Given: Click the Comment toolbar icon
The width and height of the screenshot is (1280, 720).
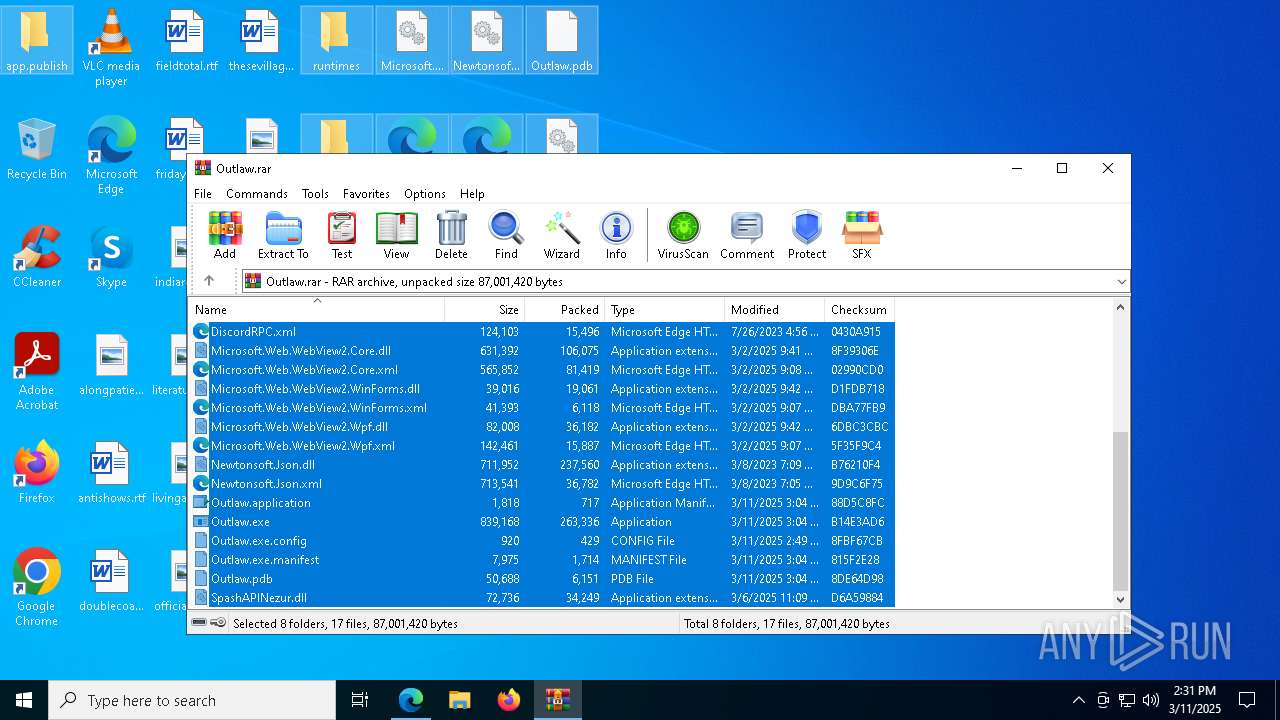Looking at the screenshot, I should [747, 235].
